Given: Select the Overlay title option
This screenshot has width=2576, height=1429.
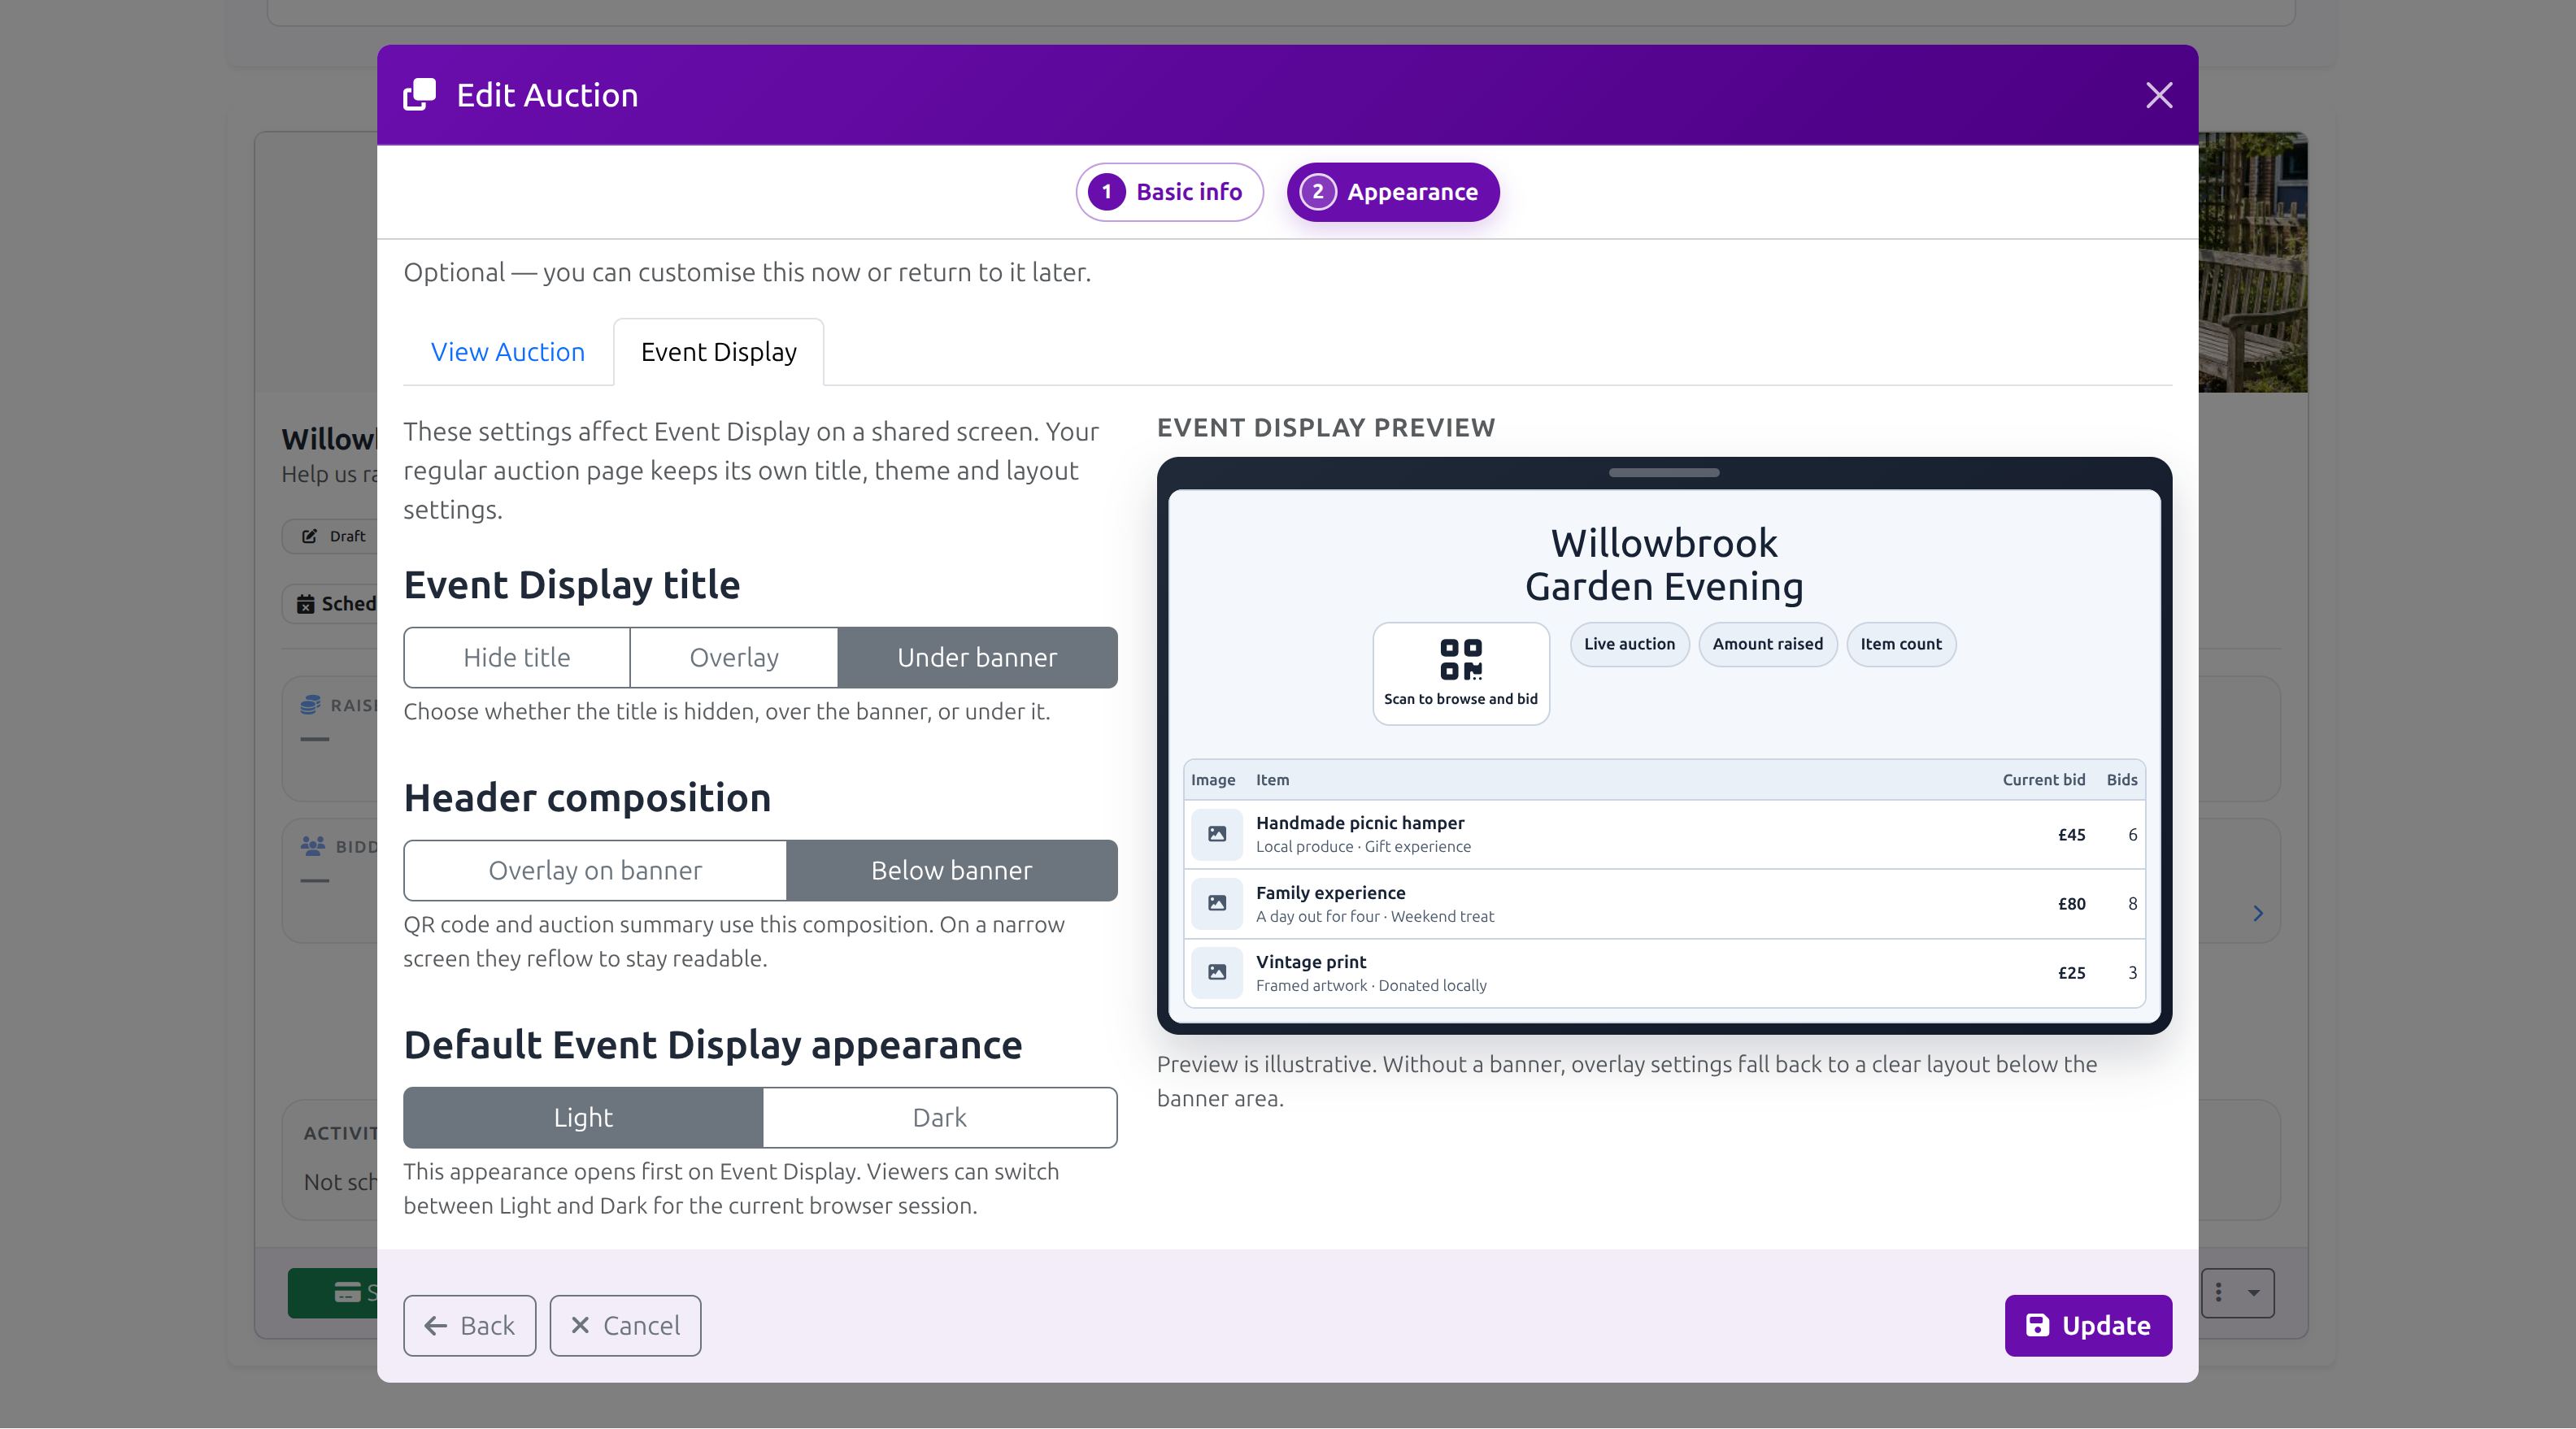Looking at the screenshot, I should tap(734, 657).
